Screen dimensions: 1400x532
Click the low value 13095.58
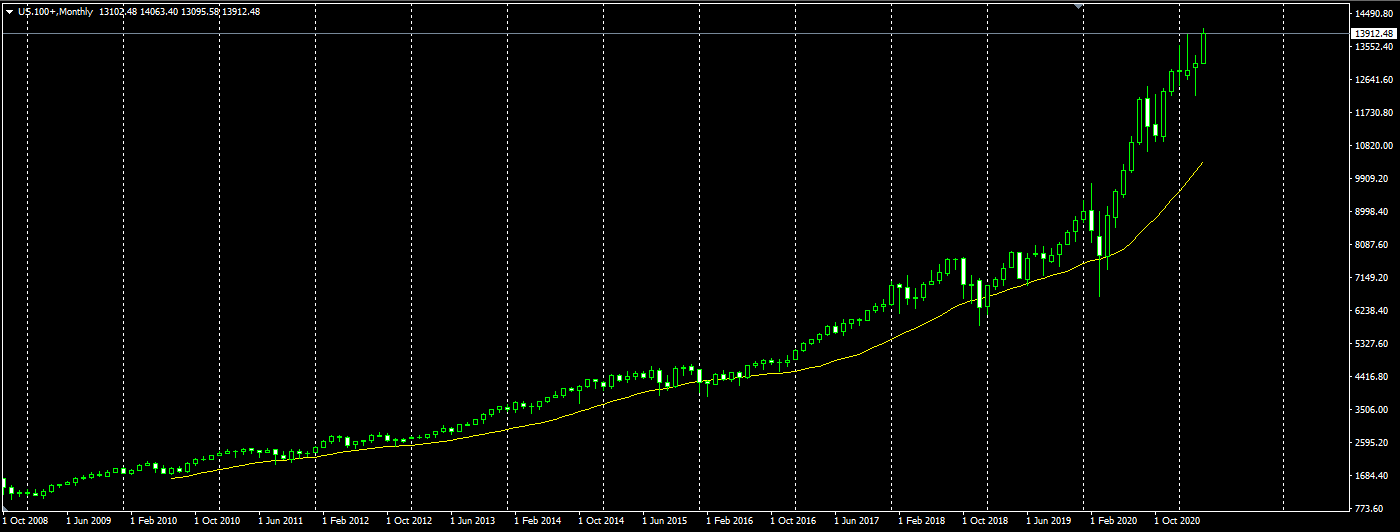tap(199, 11)
